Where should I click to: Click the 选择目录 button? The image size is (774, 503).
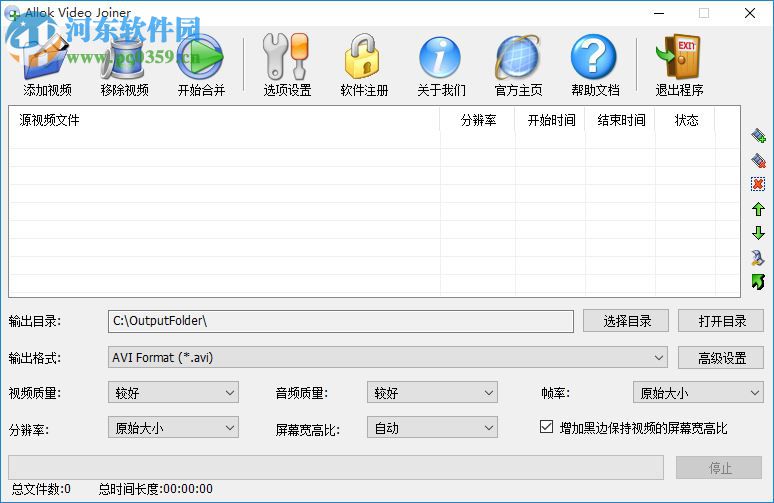click(626, 321)
